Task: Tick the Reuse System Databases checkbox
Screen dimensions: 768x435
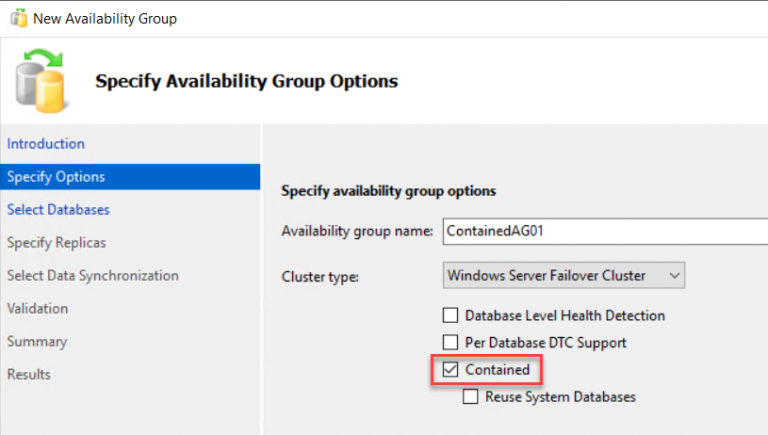Action: [x=471, y=397]
